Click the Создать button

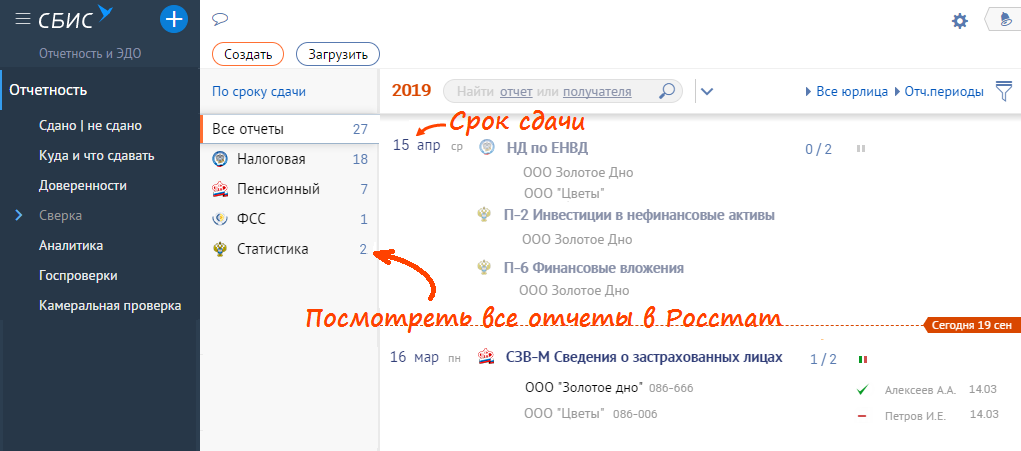coord(248,55)
